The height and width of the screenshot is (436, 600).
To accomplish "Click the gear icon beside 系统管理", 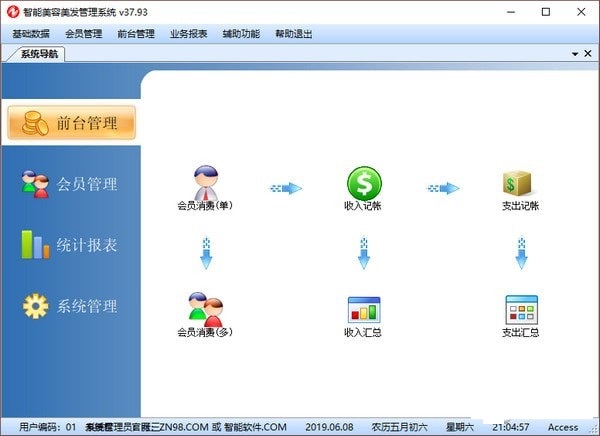I will pos(36,306).
